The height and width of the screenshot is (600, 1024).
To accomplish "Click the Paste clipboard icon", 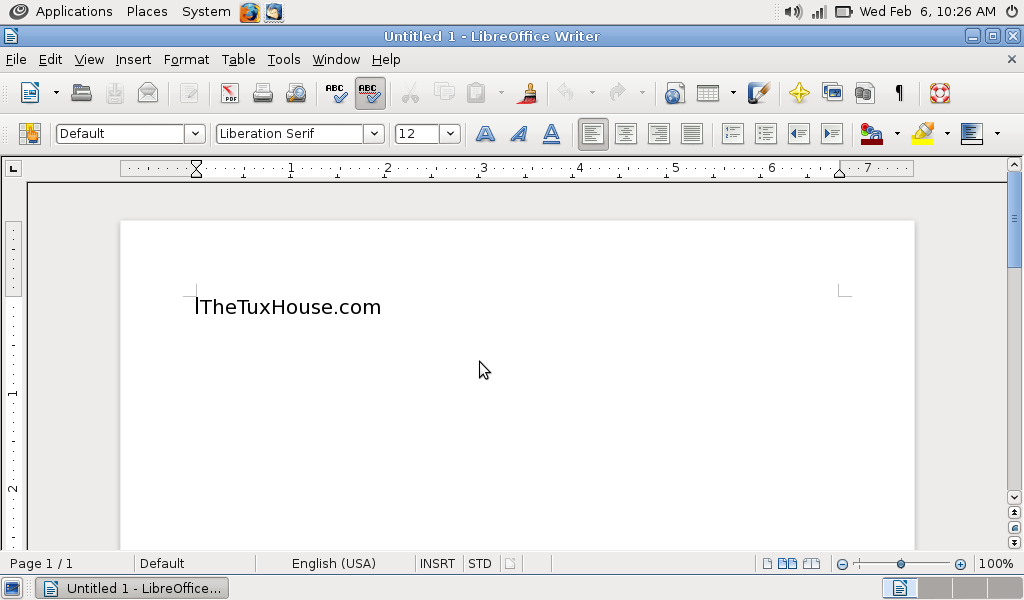I will [476, 93].
